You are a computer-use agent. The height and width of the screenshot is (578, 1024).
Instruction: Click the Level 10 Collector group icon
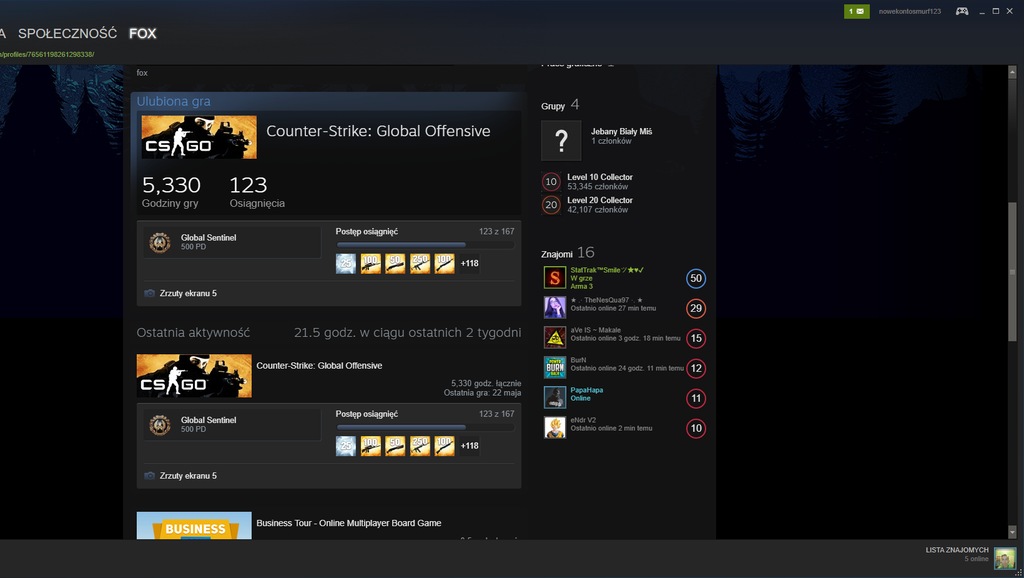point(551,182)
